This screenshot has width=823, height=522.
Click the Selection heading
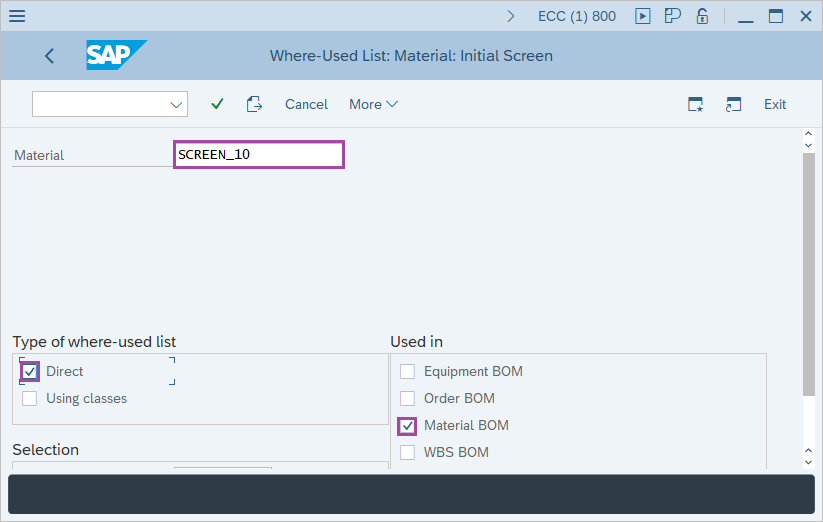46,450
